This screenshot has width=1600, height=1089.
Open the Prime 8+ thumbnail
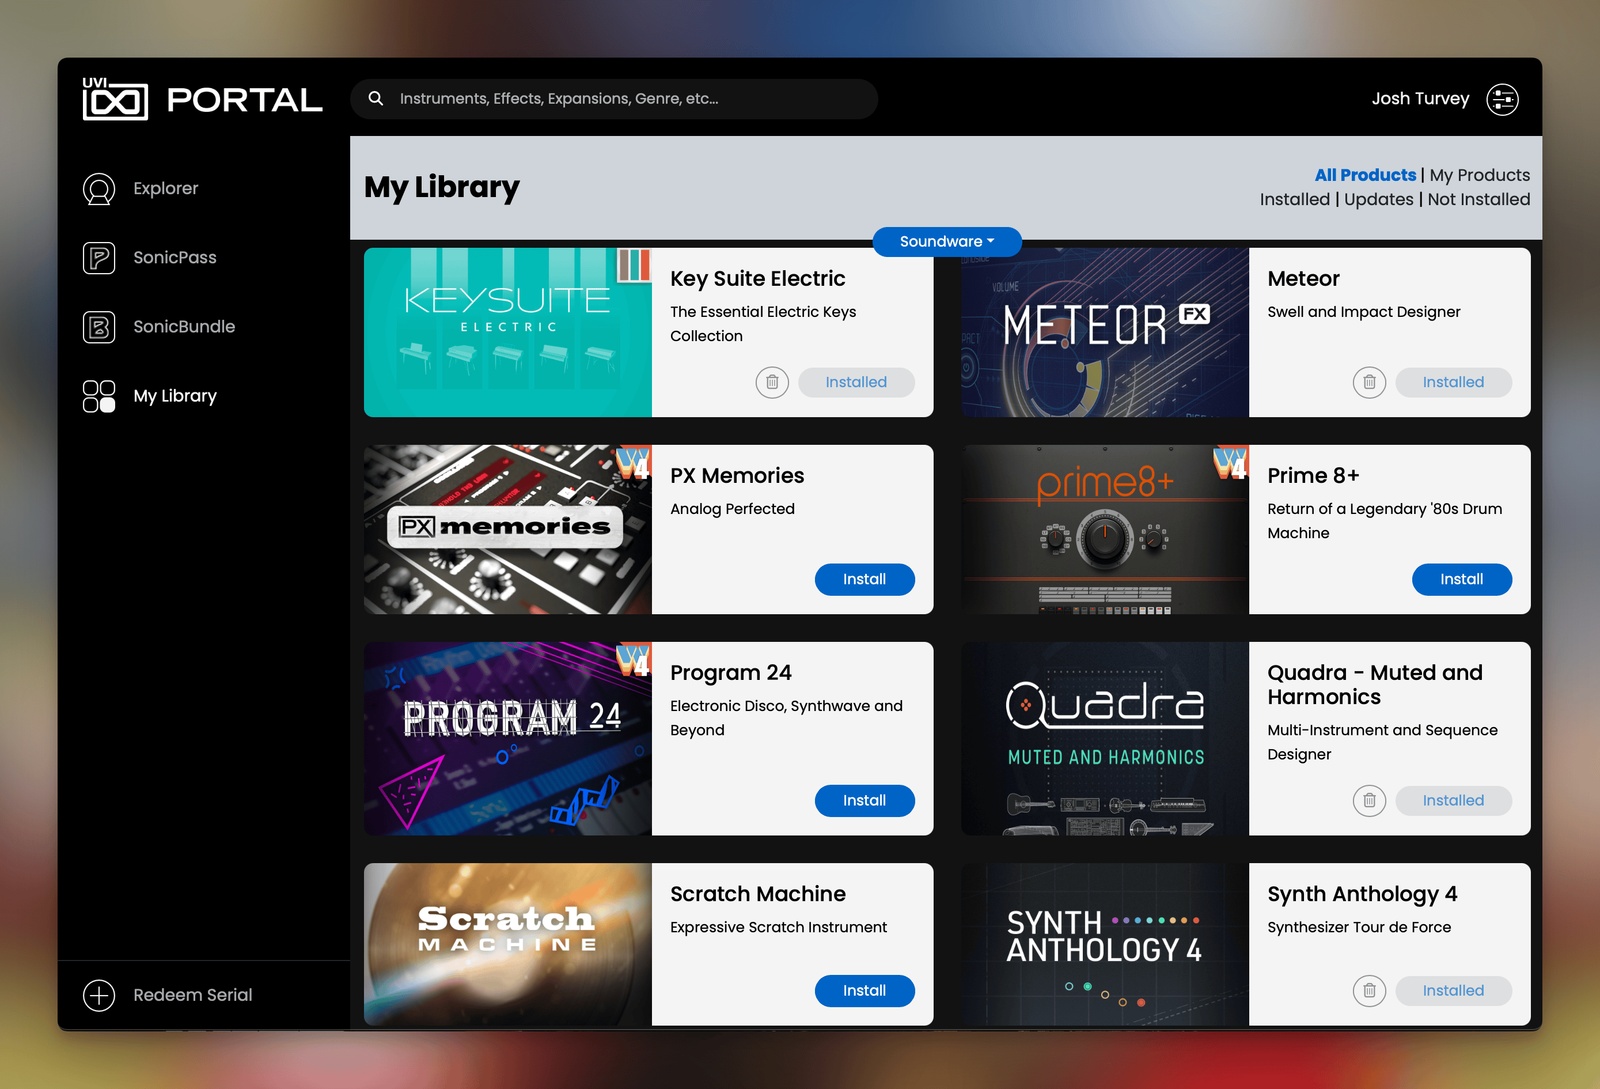coord(1105,529)
